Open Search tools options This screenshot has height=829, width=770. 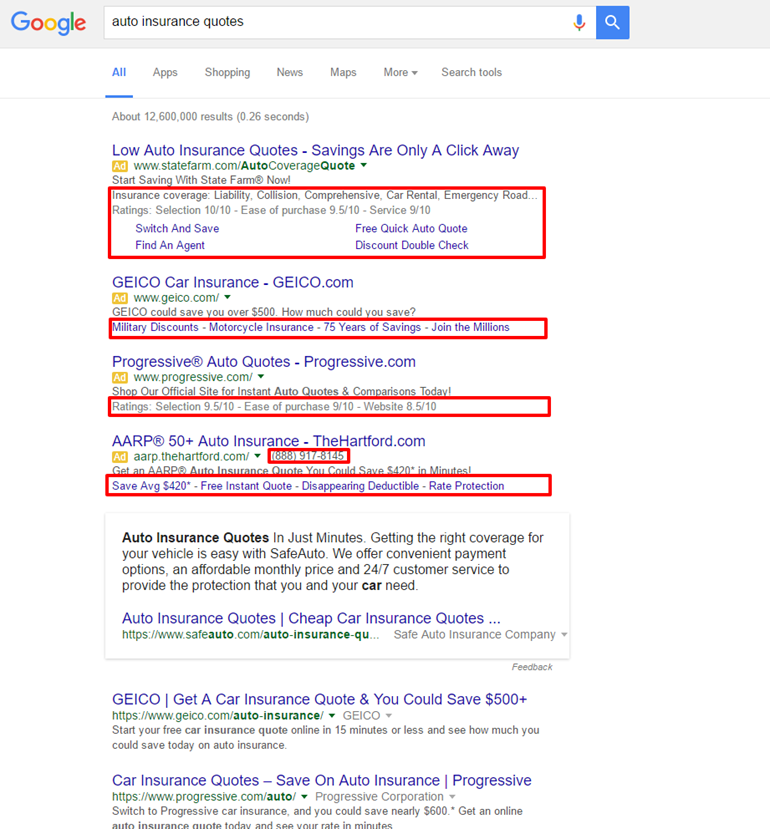pyautogui.click(x=471, y=72)
